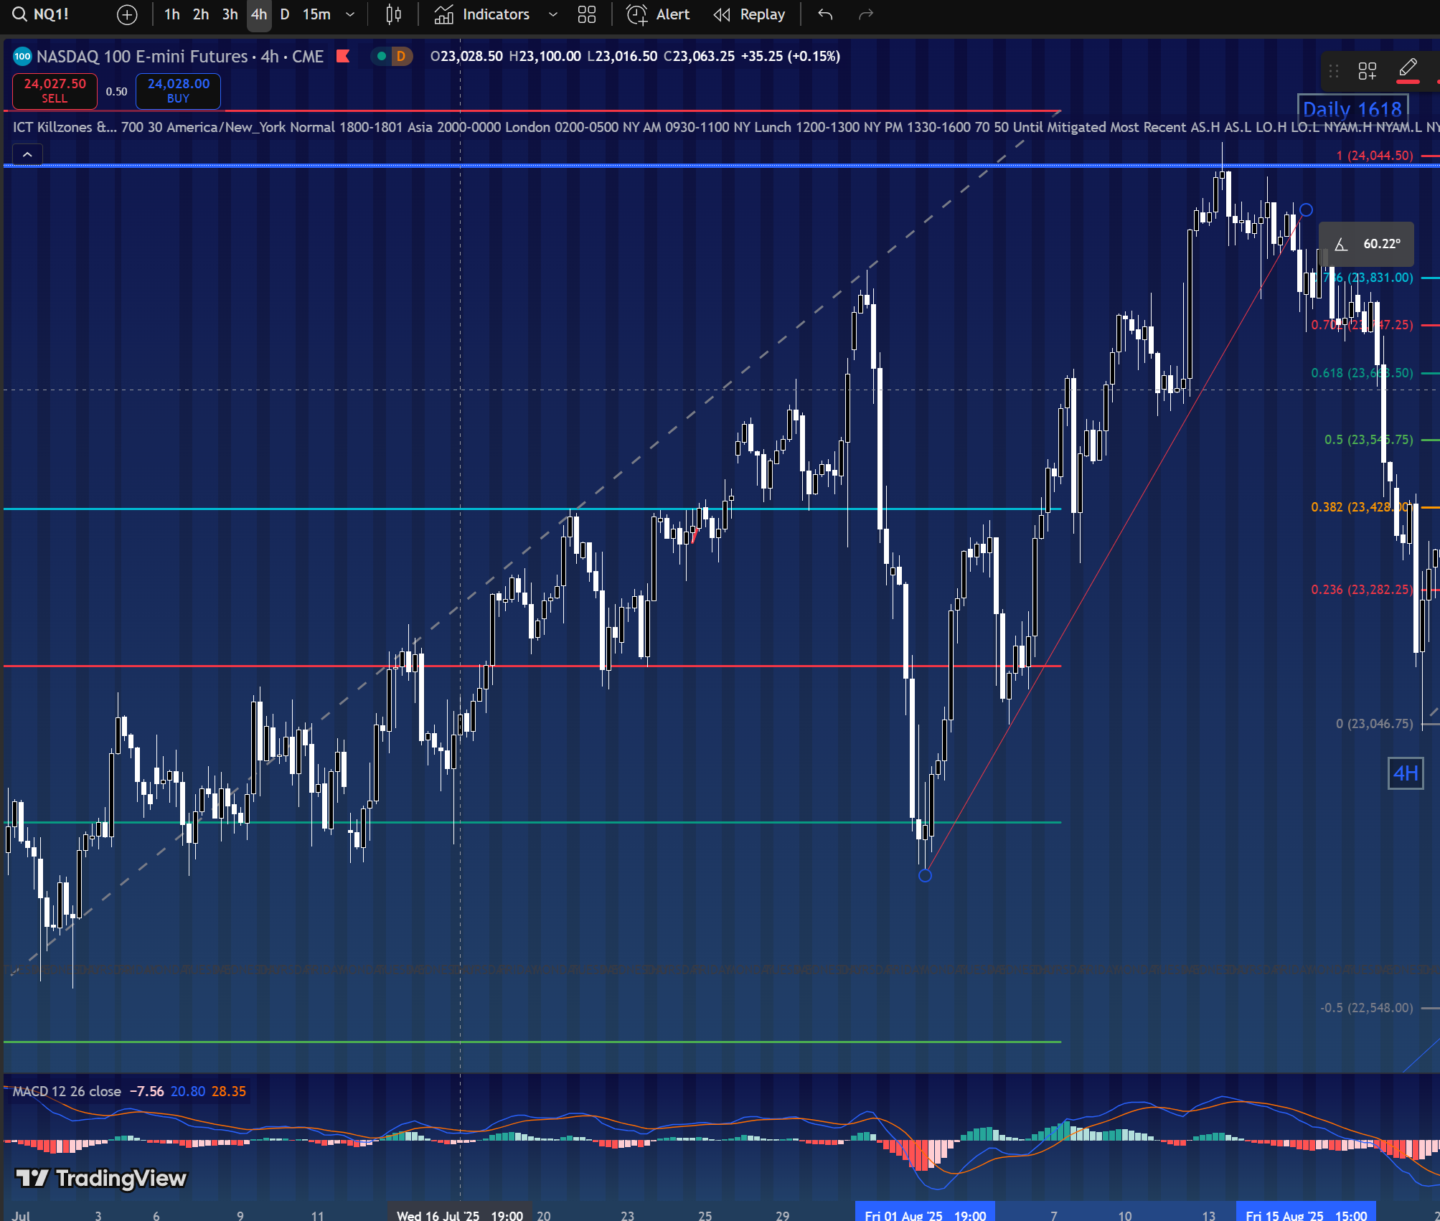Click the TradingView logo
Screen dimensions: 1440x1221
click(x=102, y=1178)
